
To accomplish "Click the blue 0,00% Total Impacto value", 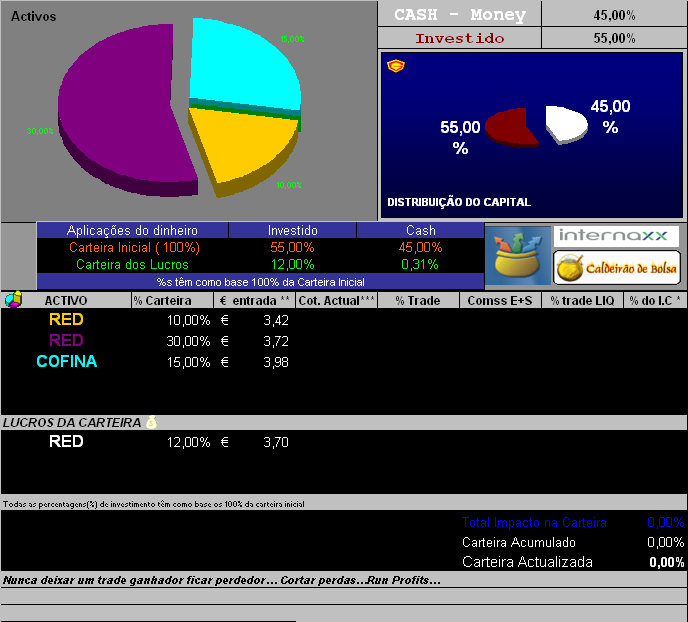I will [666, 522].
